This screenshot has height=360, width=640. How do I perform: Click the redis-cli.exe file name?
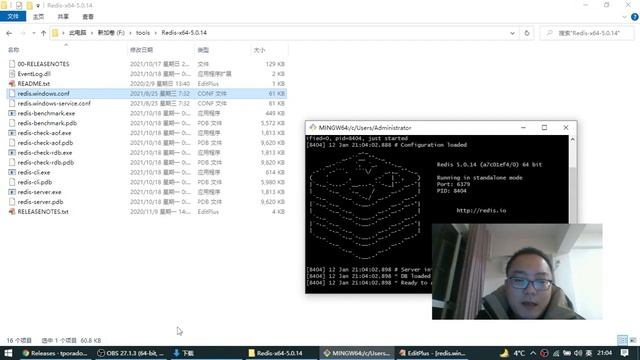tap(34, 172)
